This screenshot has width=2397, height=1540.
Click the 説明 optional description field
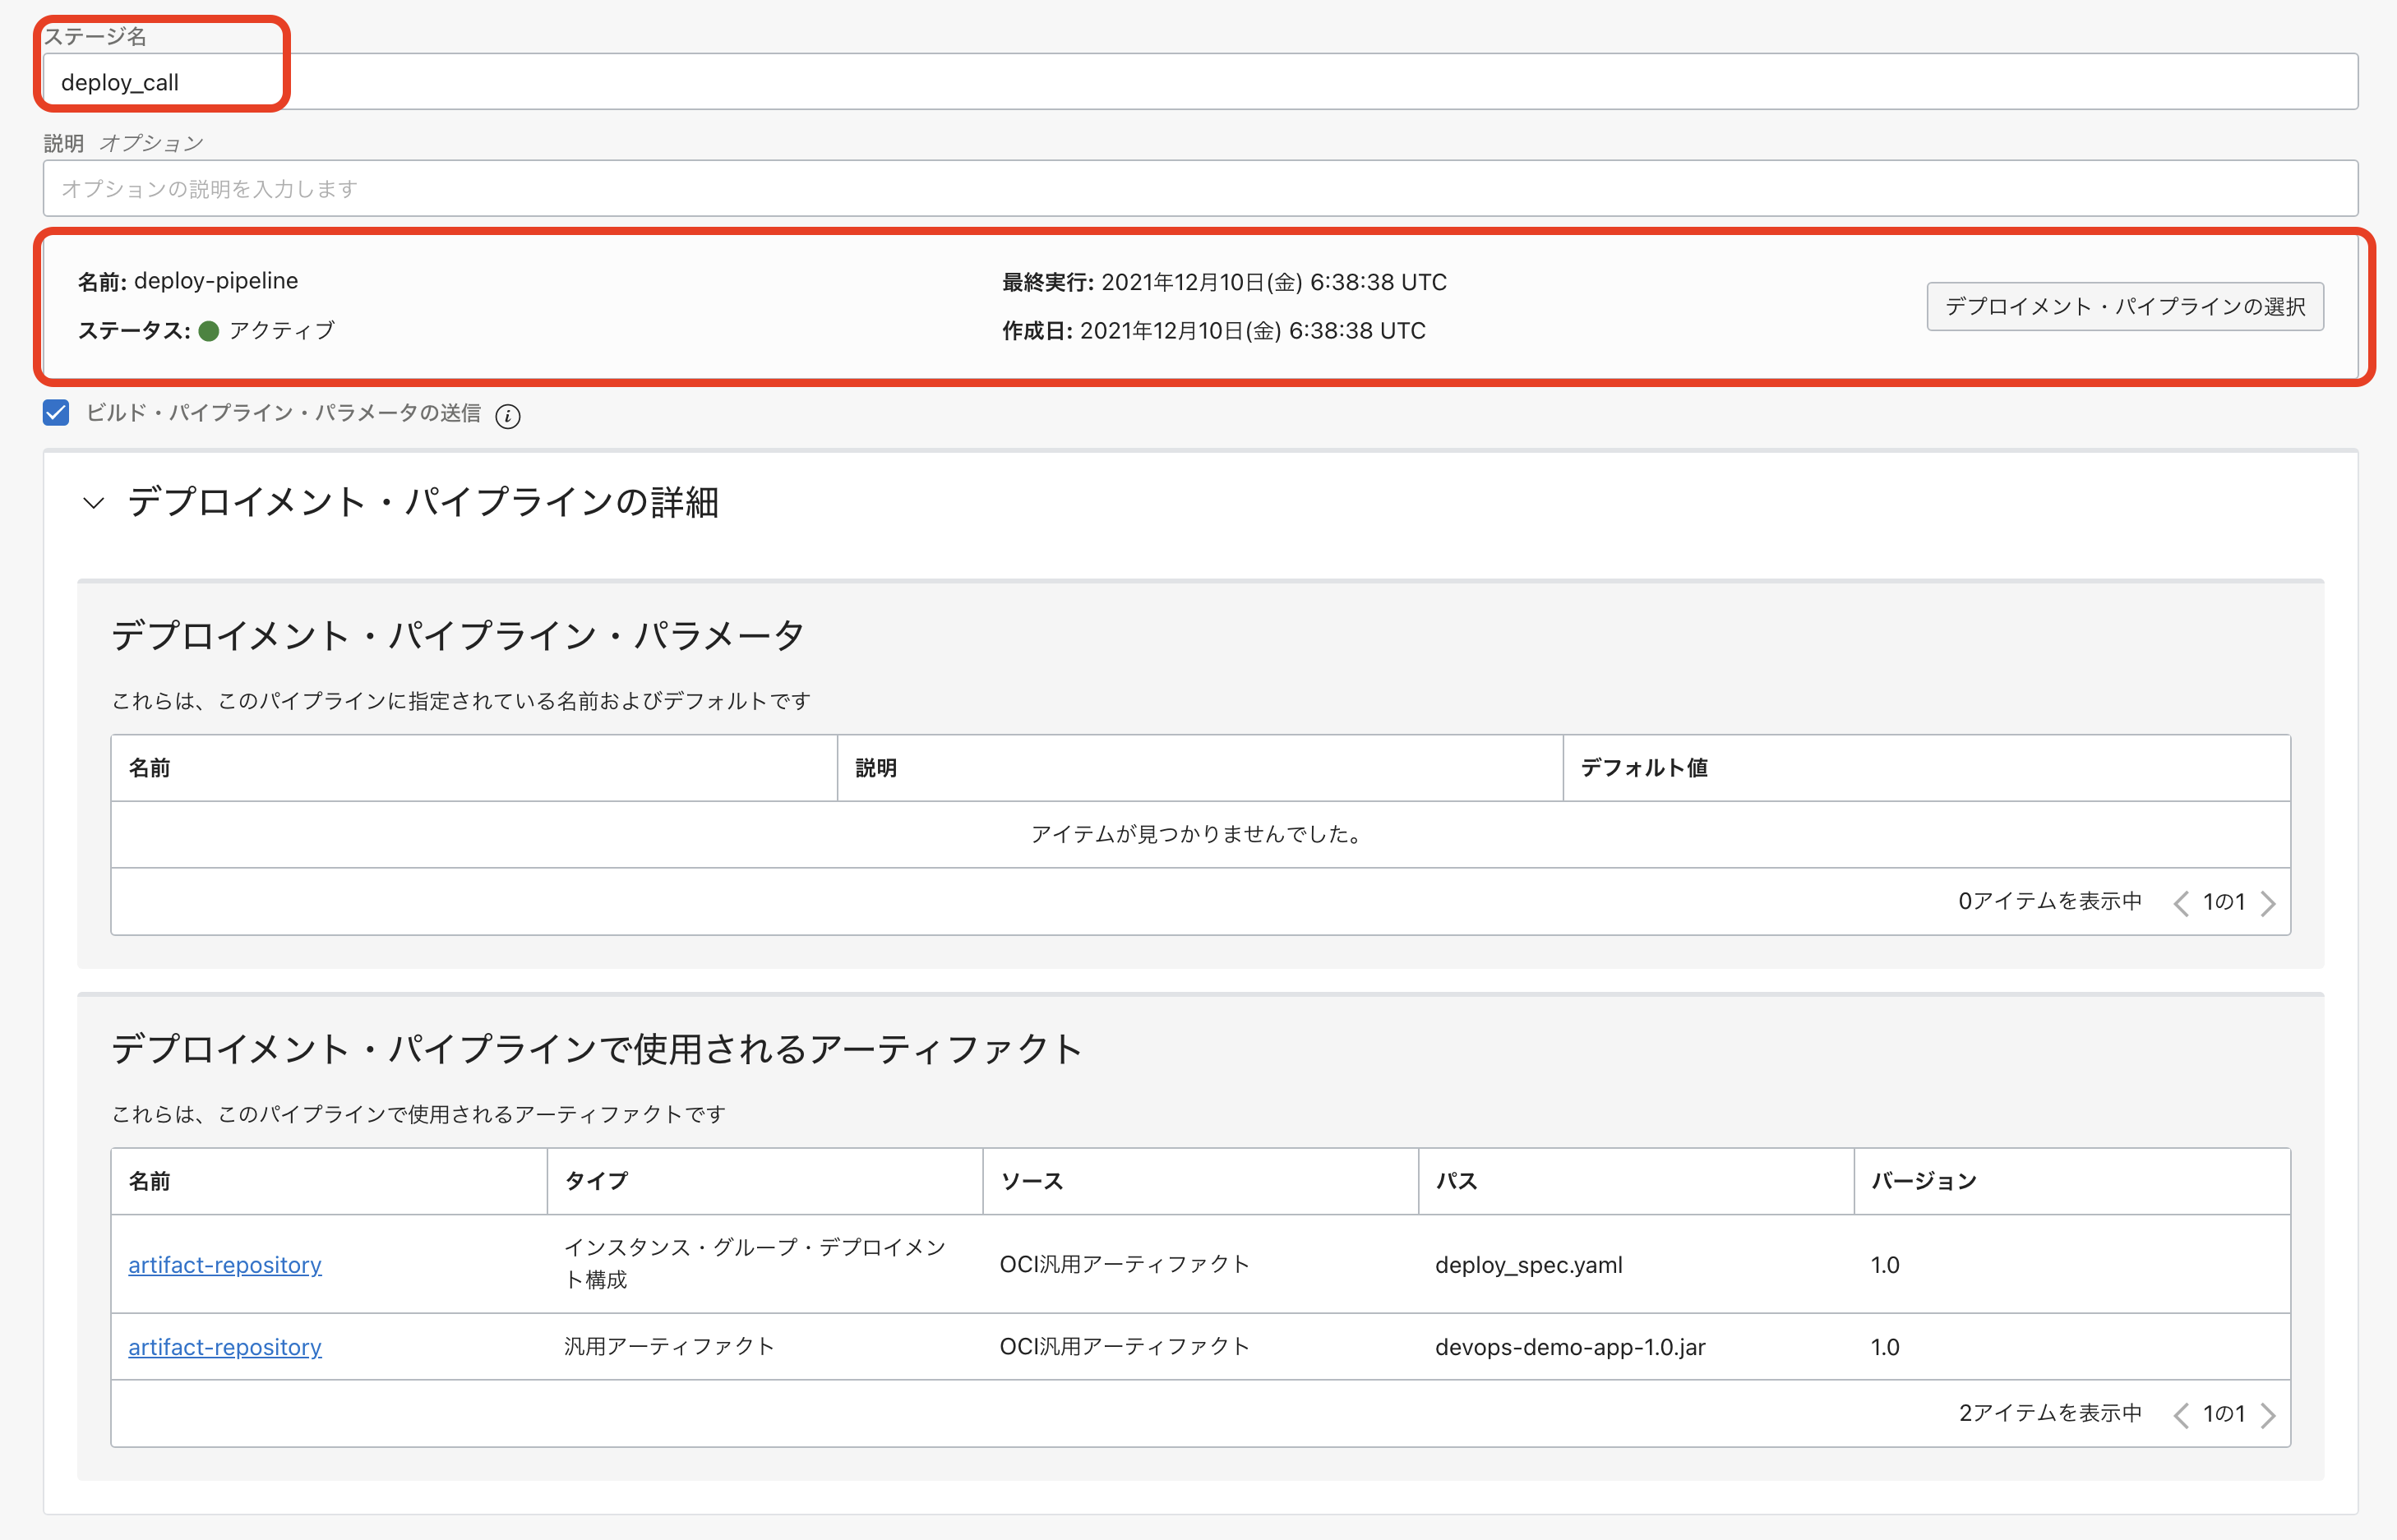click(x=1200, y=189)
